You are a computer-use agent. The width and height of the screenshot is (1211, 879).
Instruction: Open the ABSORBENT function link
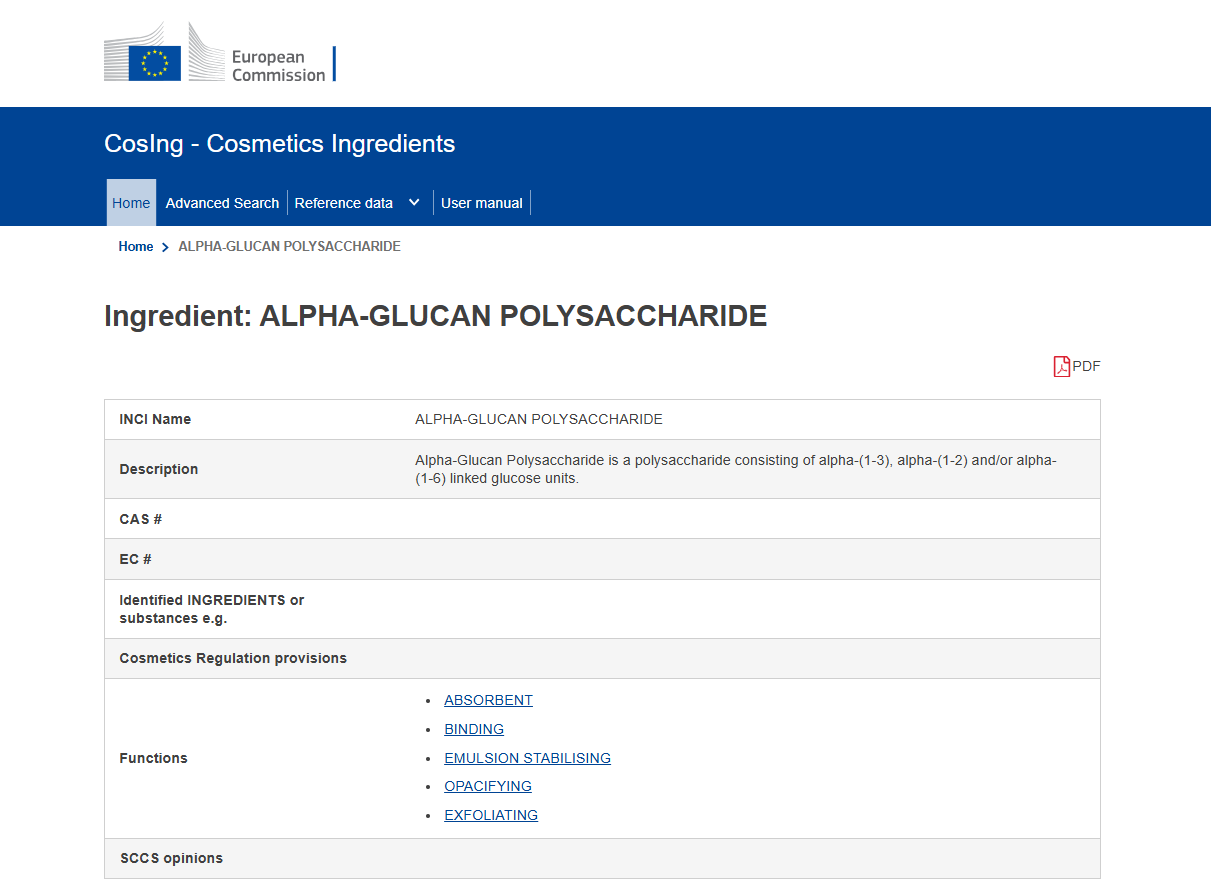click(x=488, y=700)
